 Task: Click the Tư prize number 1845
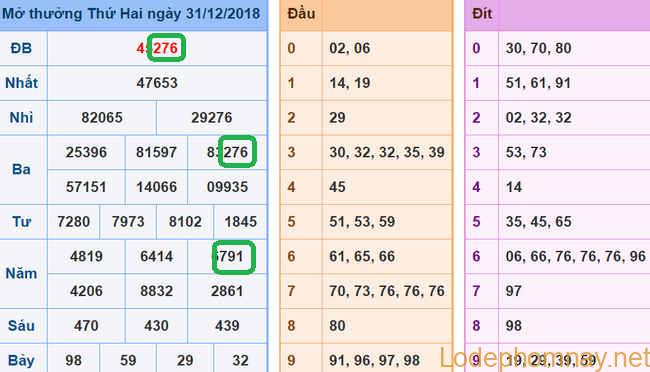coord(241,221)
